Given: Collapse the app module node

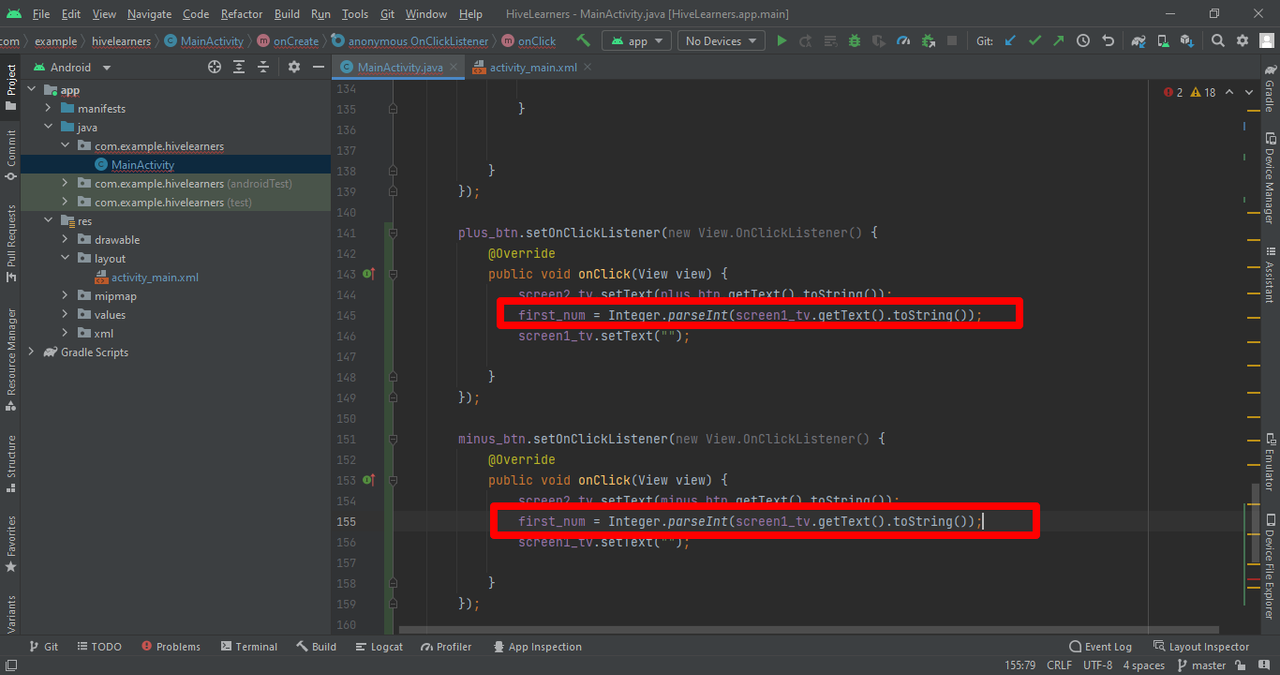Looking at the screenshot, I should 32,90.
